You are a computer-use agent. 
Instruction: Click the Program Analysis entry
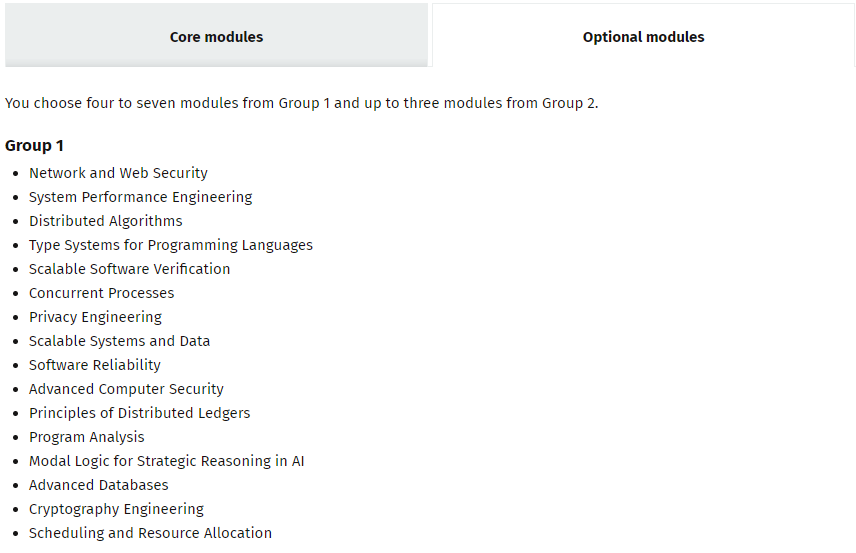(x=86, y=437)
